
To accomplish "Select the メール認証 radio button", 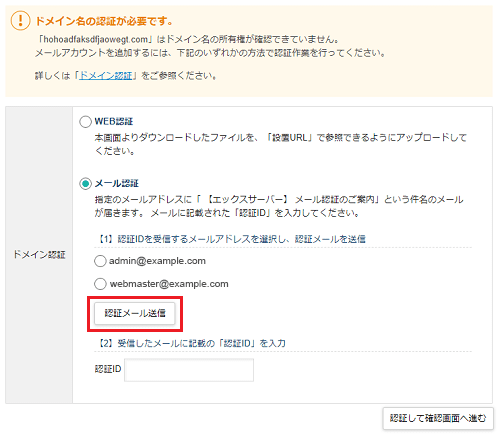I will pos(85,184).
